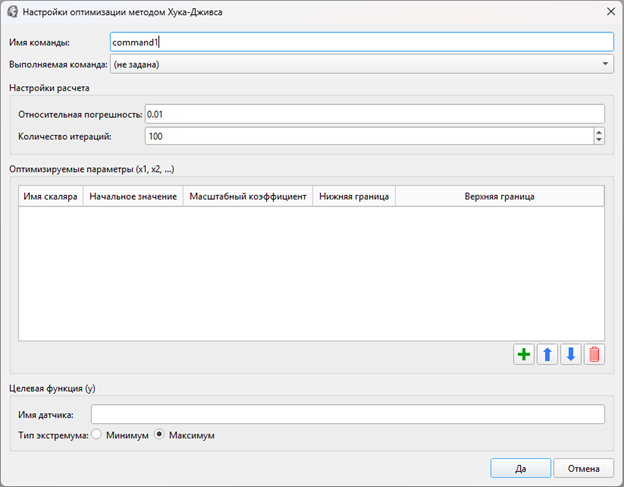The image size is (624, 487).
Task: Increase Количество итераций with up arrow
Action: coord(599,131)
